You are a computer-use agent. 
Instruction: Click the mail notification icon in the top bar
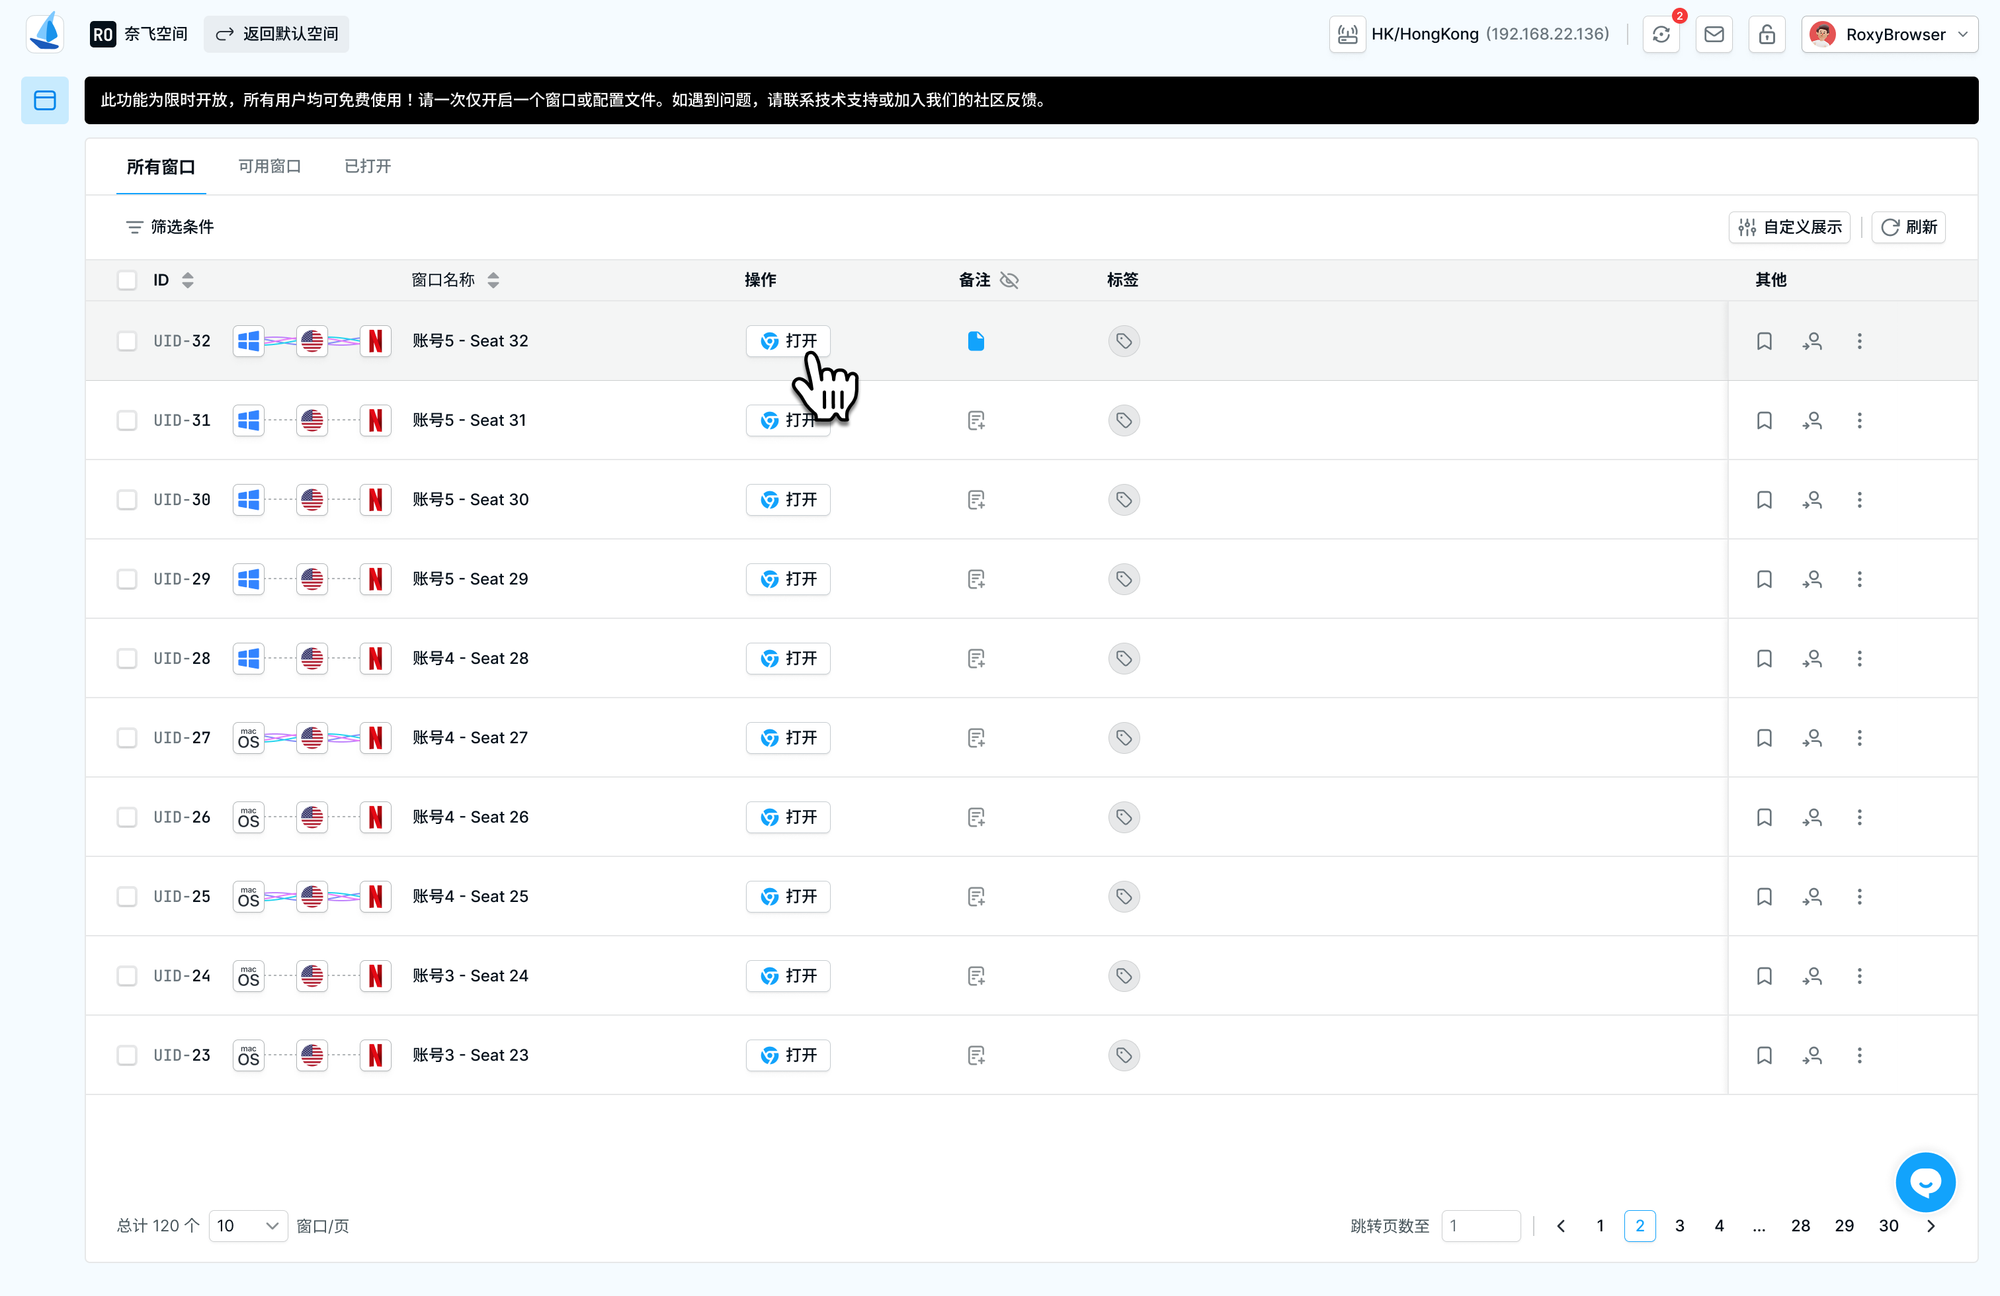point(1714,33)
